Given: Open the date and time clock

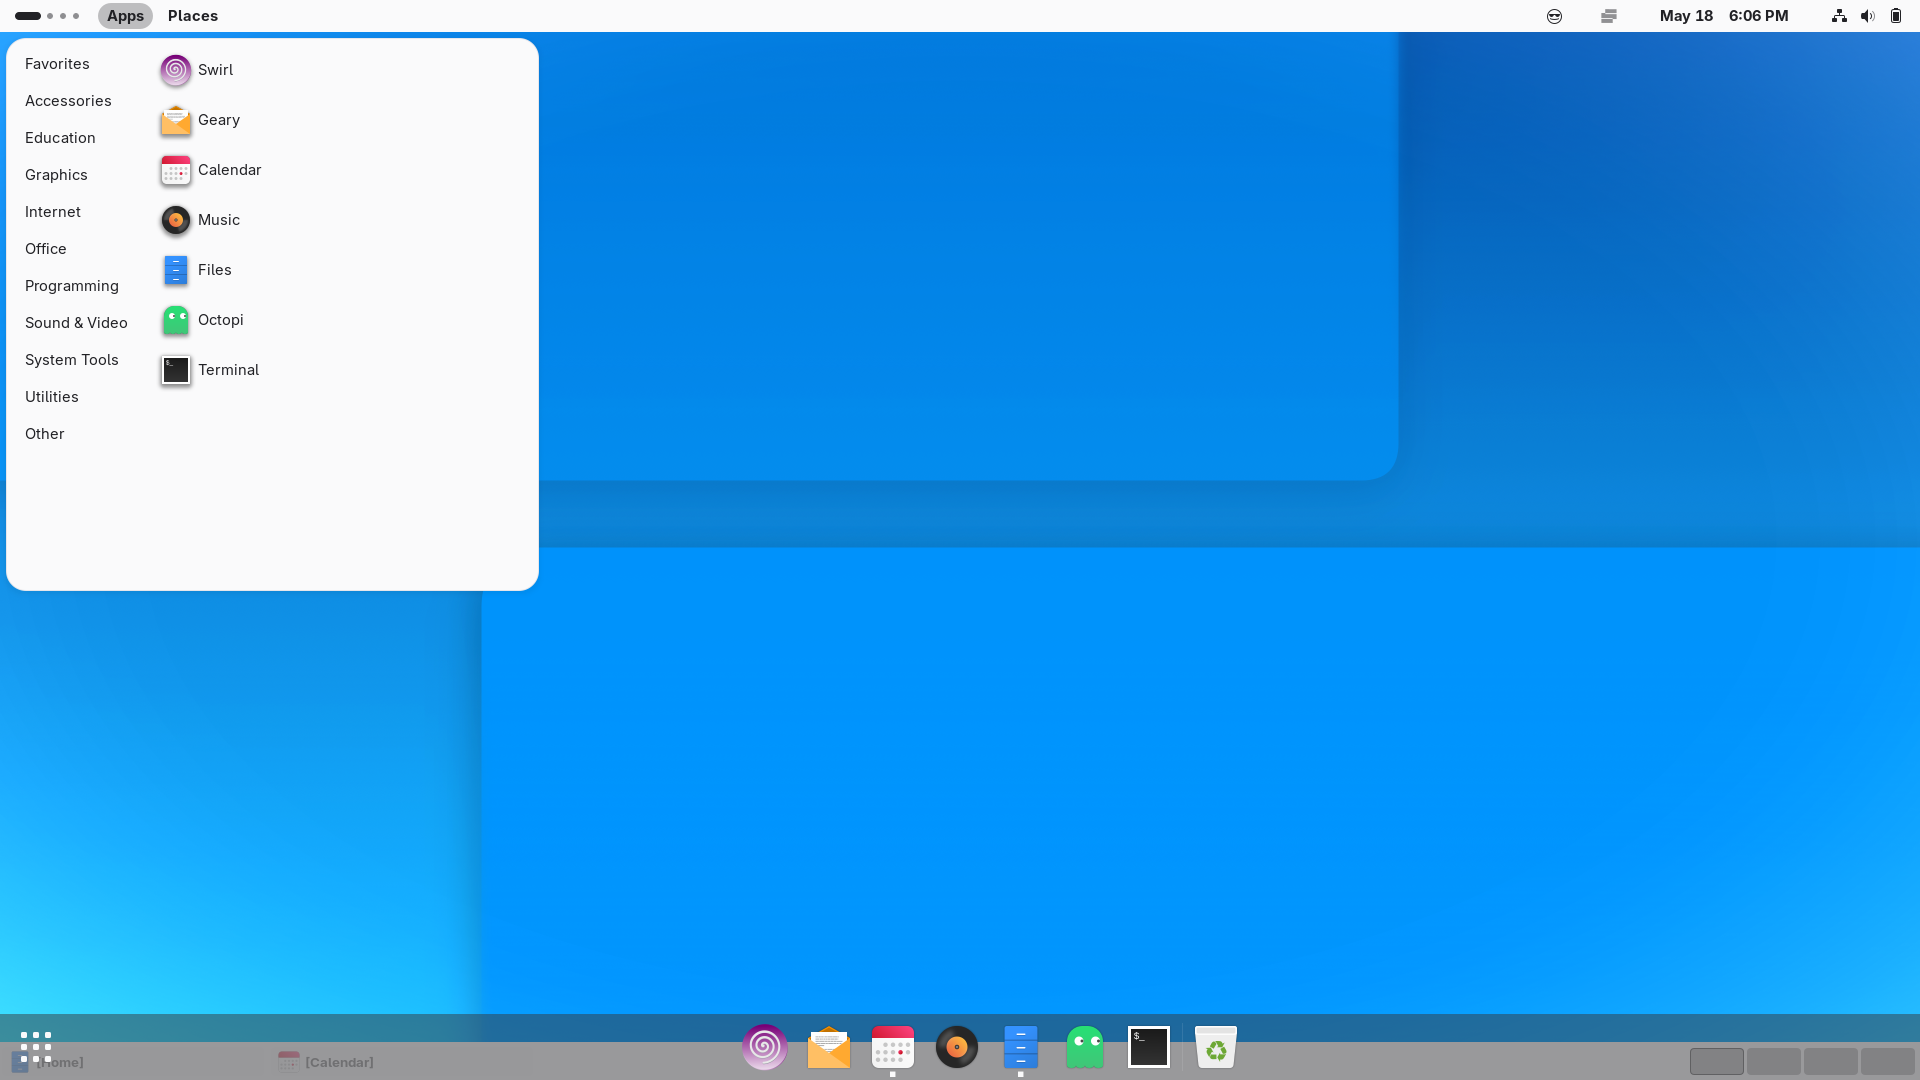Looking at the screenshot, I should point(1724,16).
